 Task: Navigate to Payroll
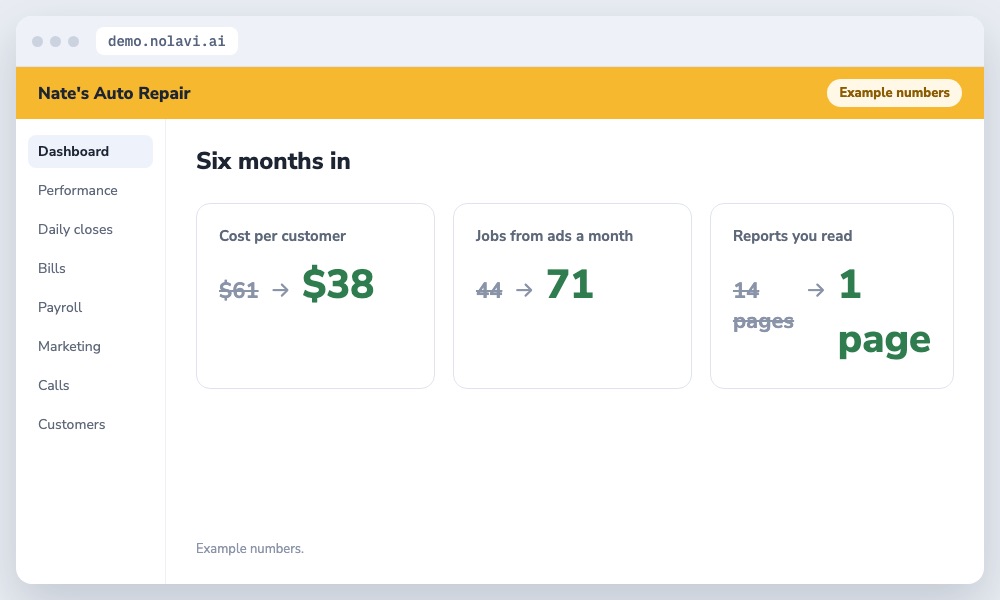[x=60, y=307]
